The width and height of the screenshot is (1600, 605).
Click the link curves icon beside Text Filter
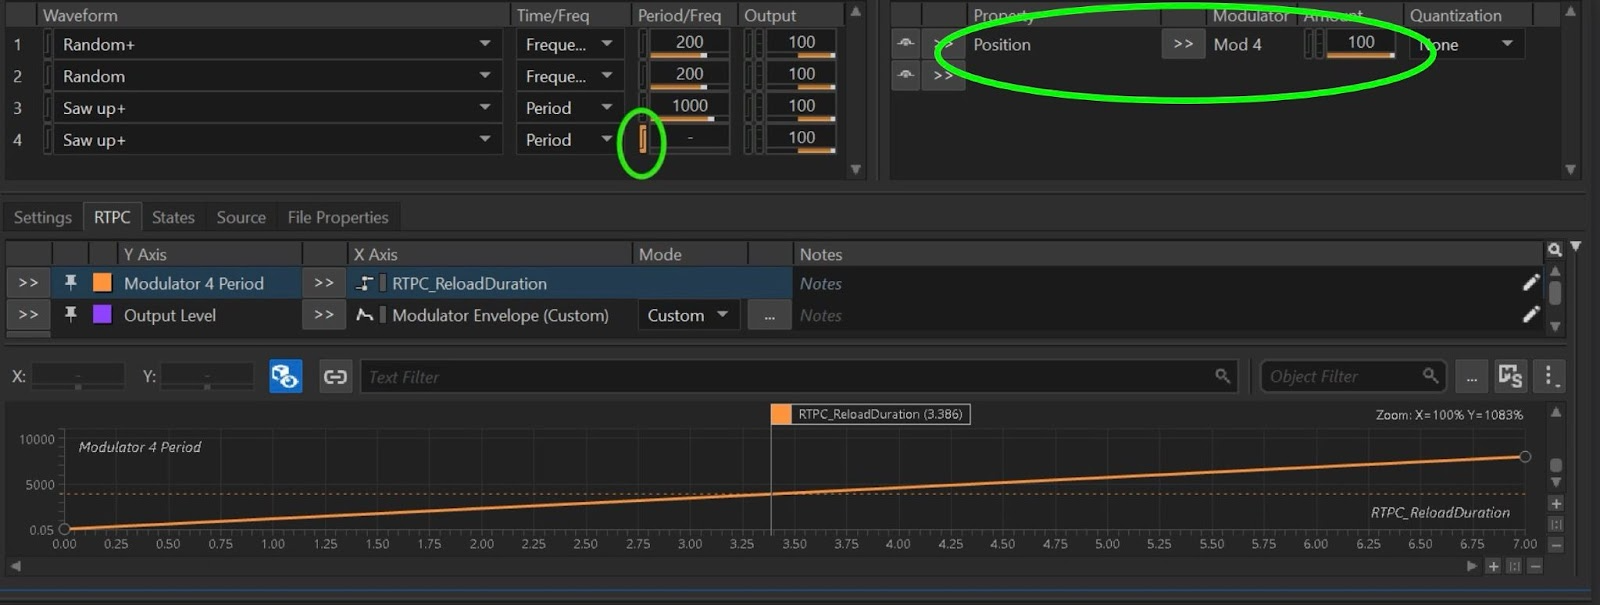pyautogui.click(x=335, y=377)
